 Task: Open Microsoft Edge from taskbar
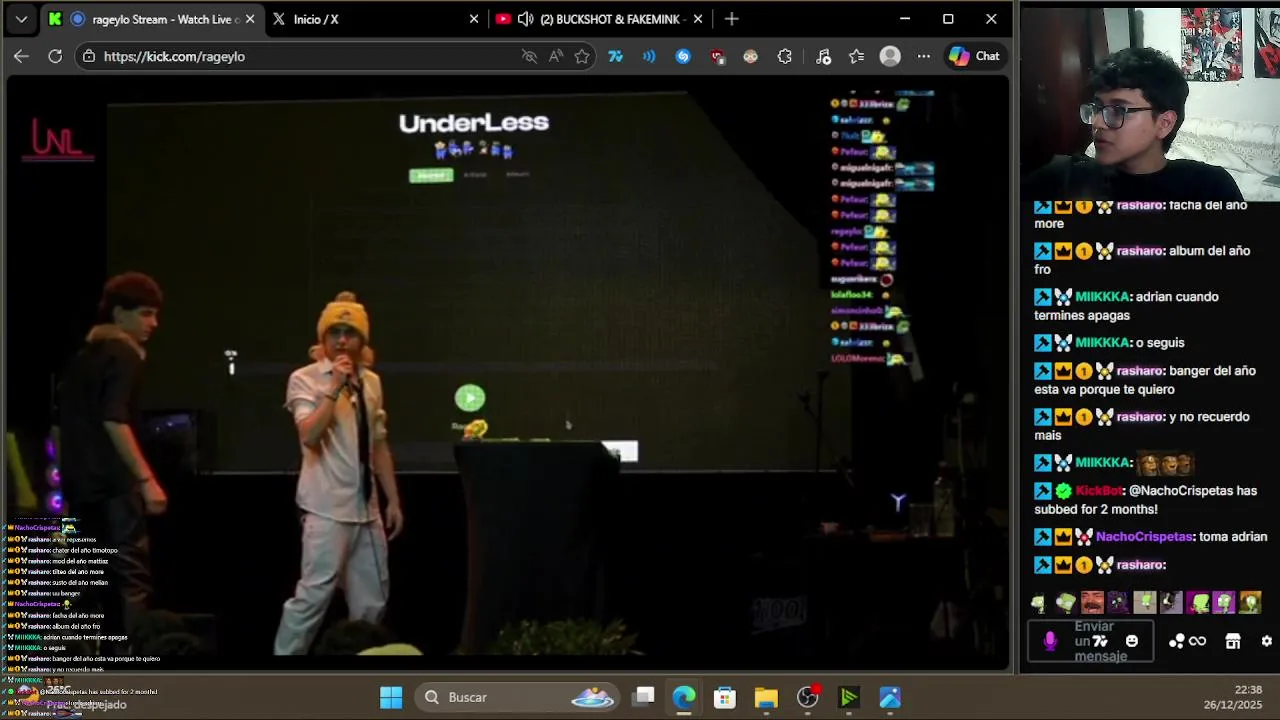tap(684, 697)
